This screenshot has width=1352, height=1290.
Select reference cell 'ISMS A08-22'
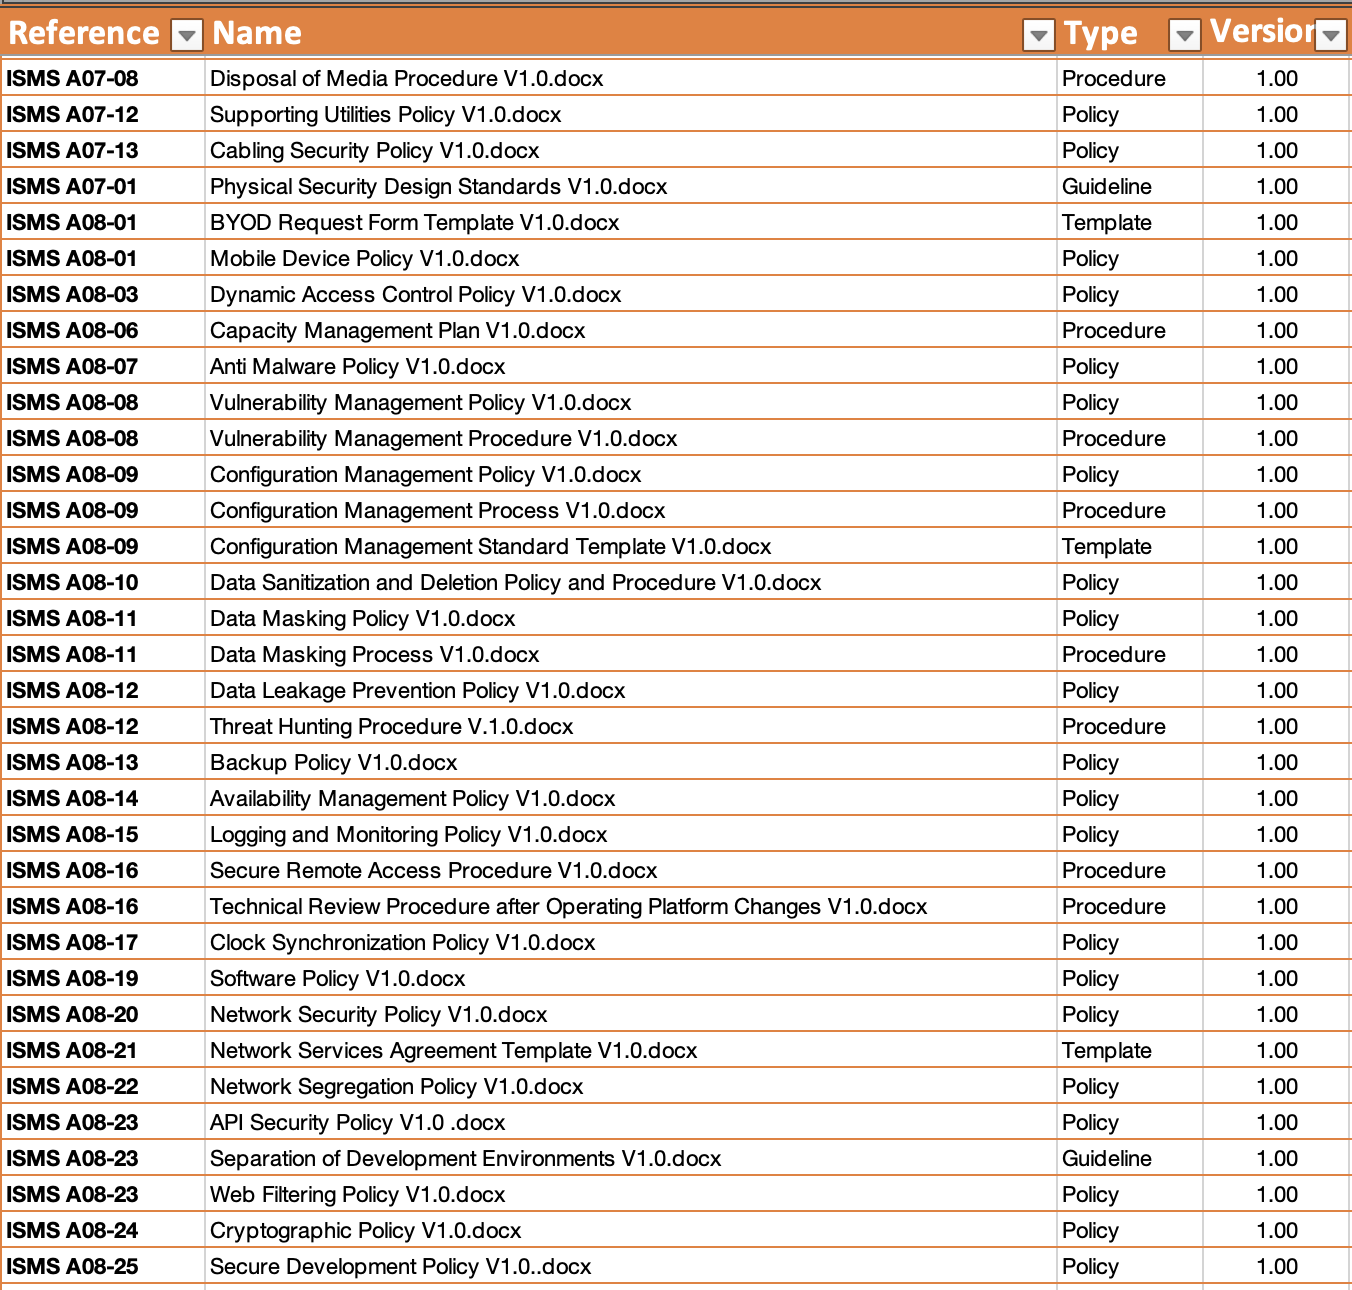[x=103, y=1086]
